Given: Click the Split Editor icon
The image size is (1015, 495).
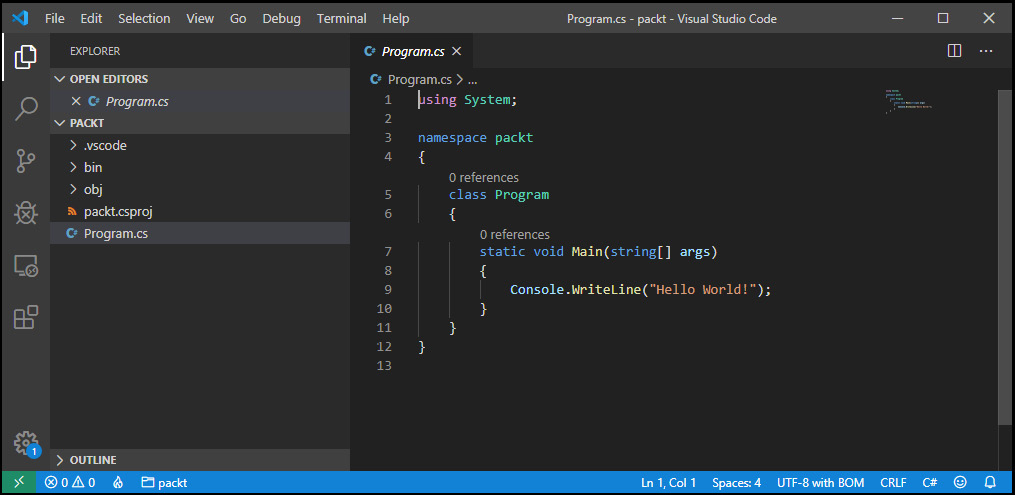Looking at the screenshot, I should pyautogui.click(x=954, y=51).
